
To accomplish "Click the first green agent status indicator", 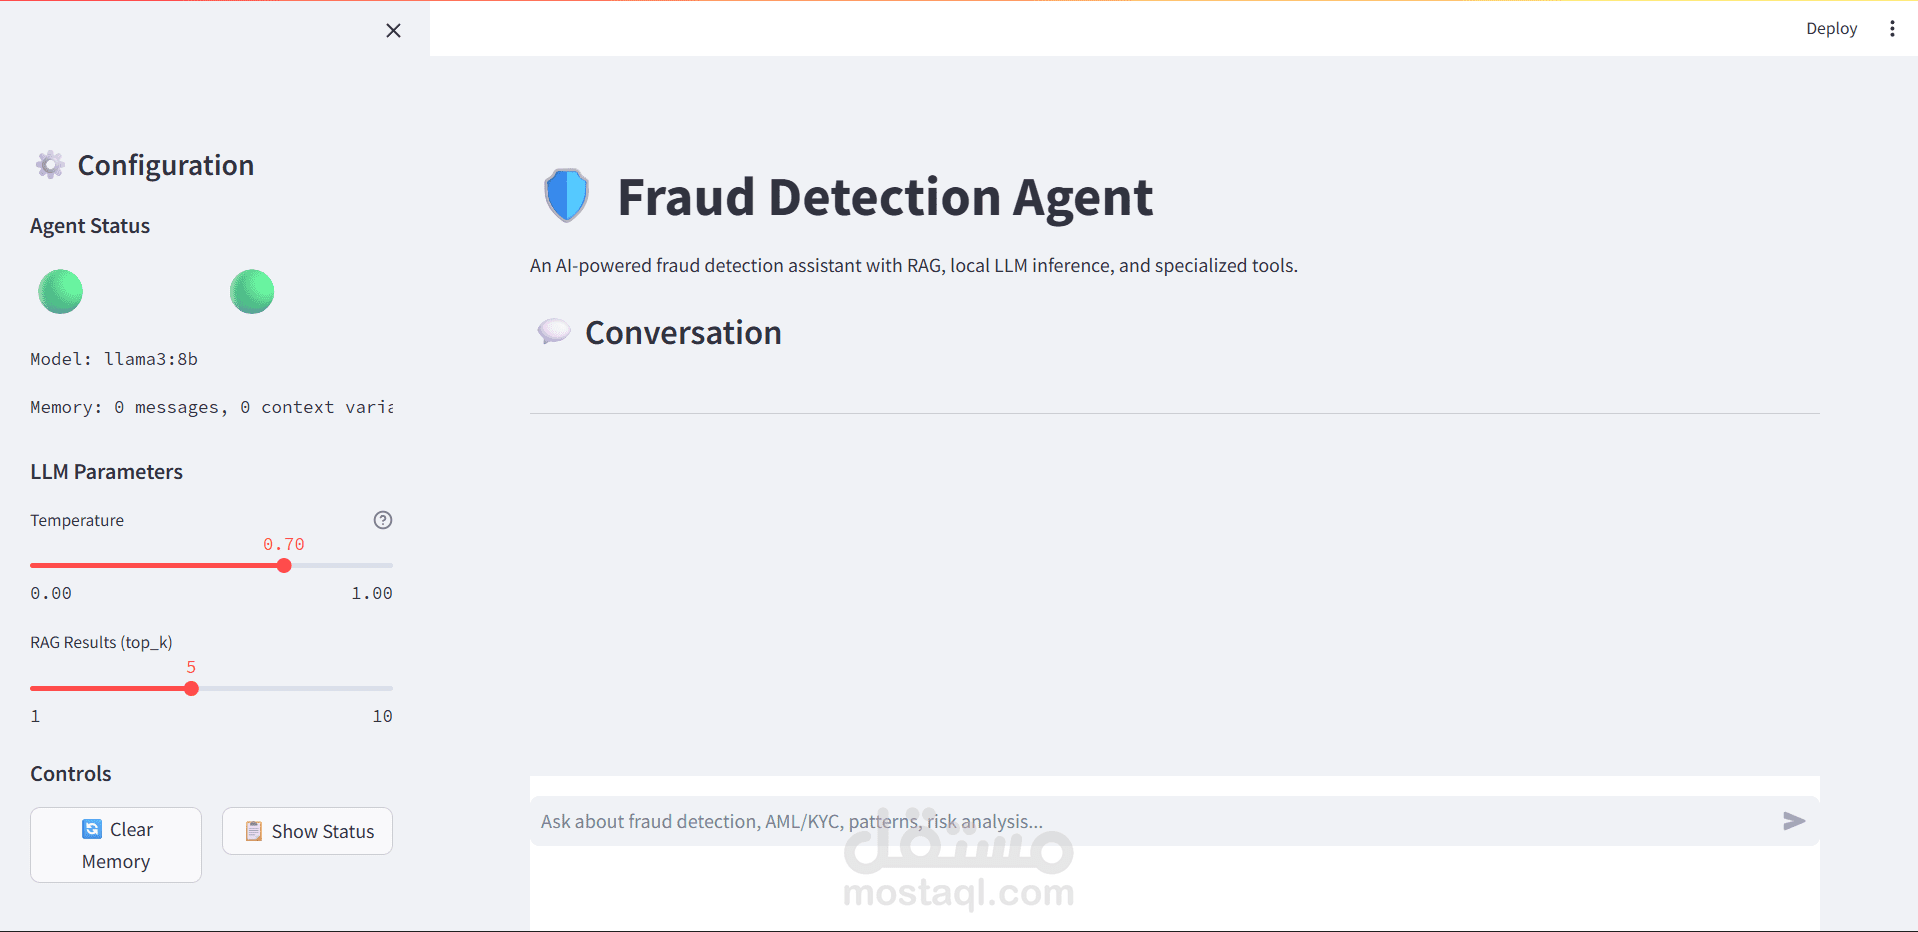I will 60,292.
